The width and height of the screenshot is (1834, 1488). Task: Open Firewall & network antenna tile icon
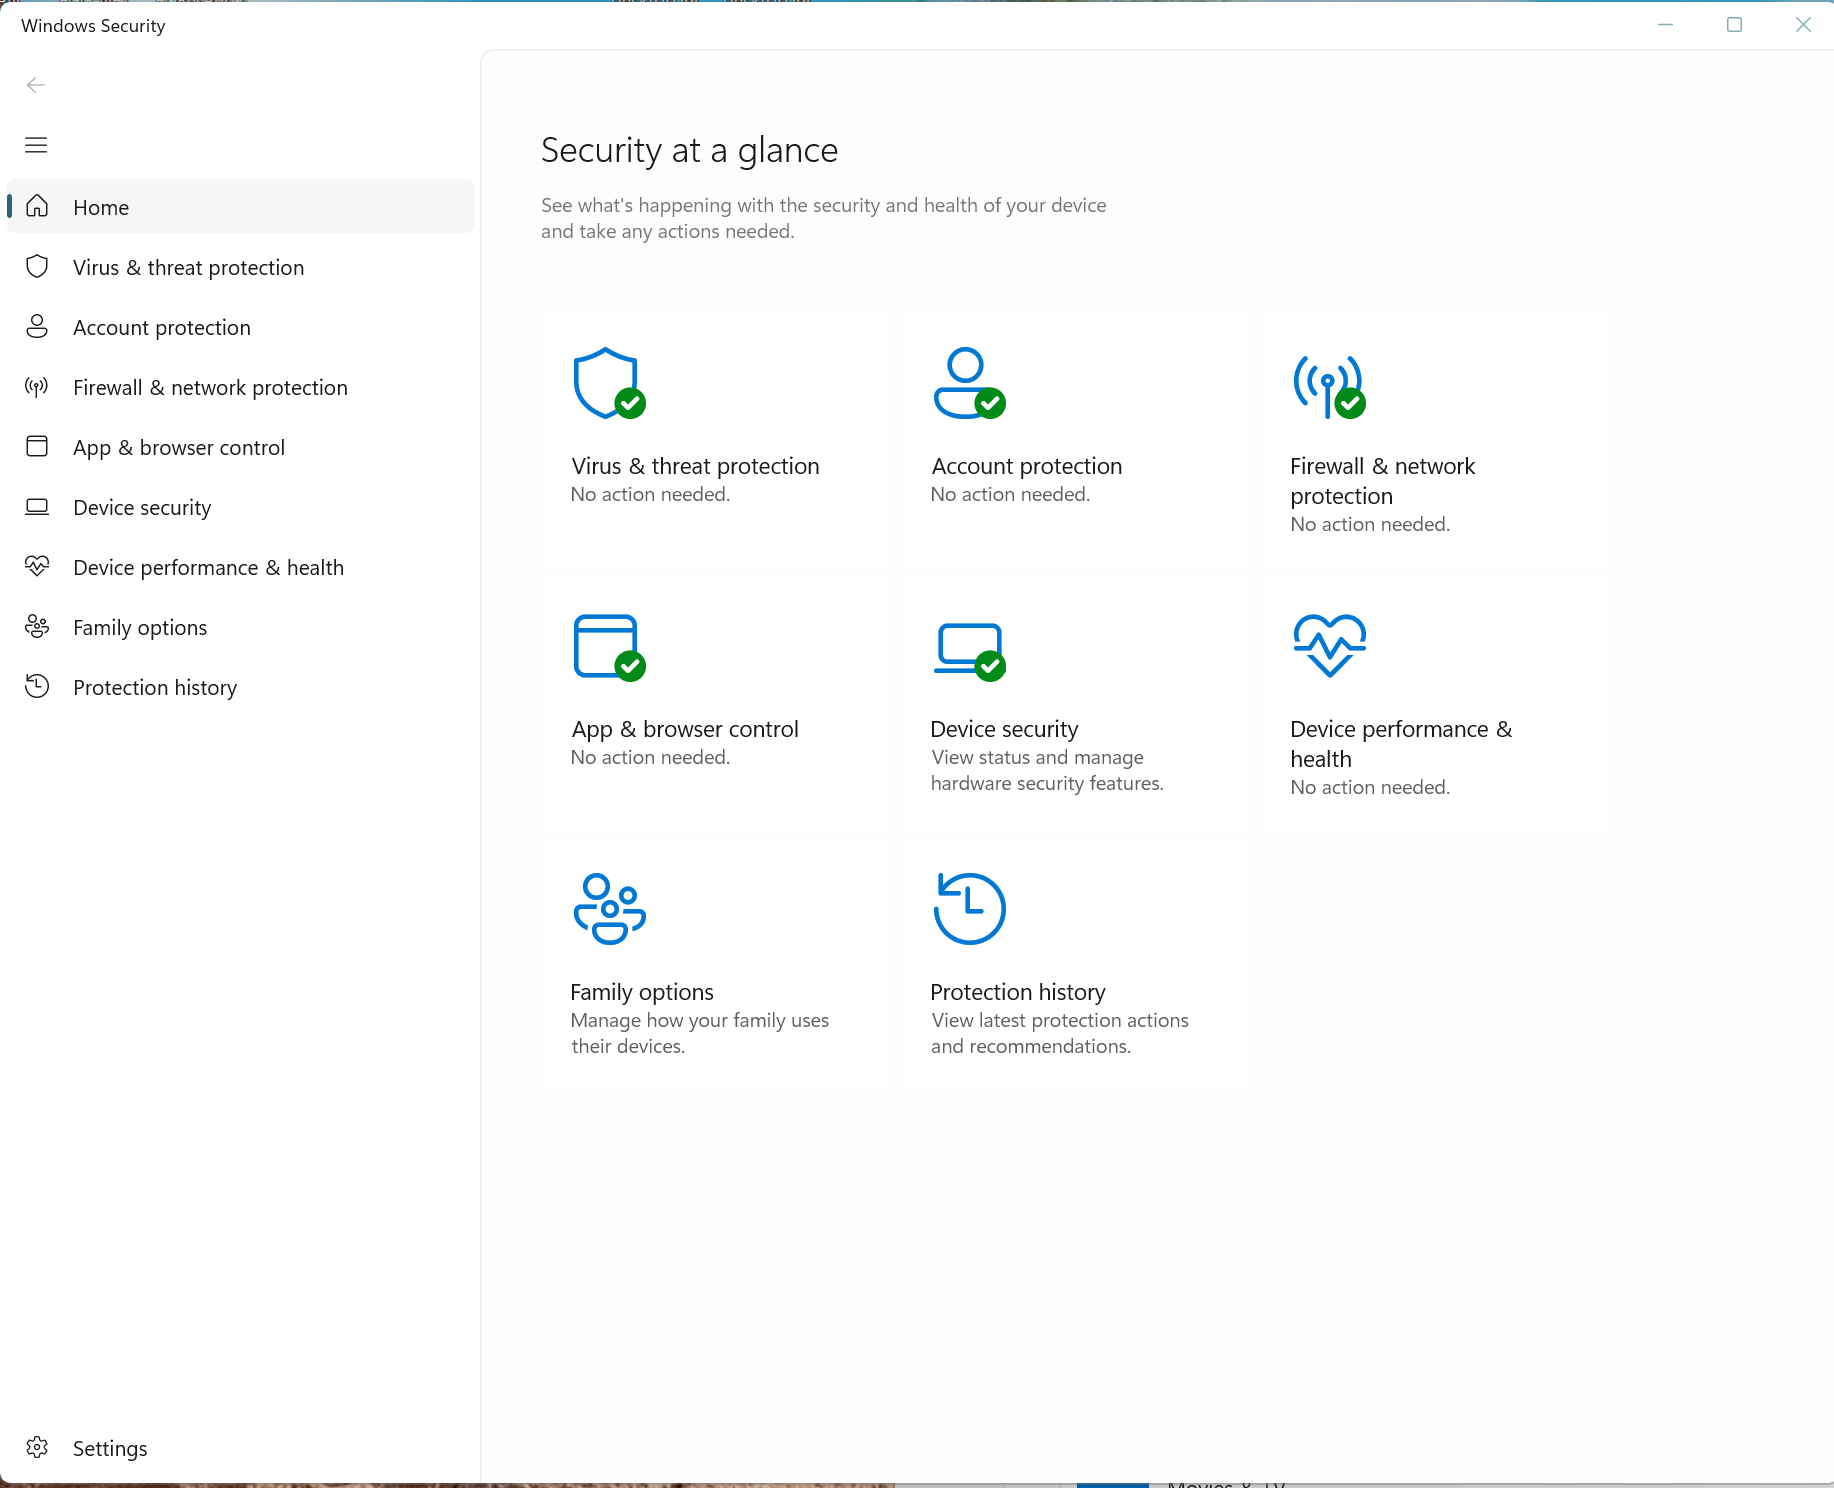pyautogui.click(x=1329, y=386)
